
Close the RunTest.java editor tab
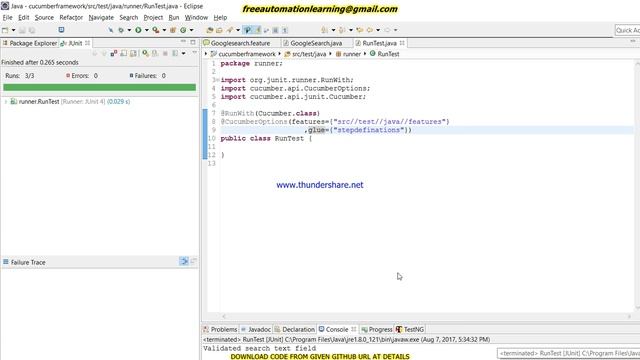402,43
